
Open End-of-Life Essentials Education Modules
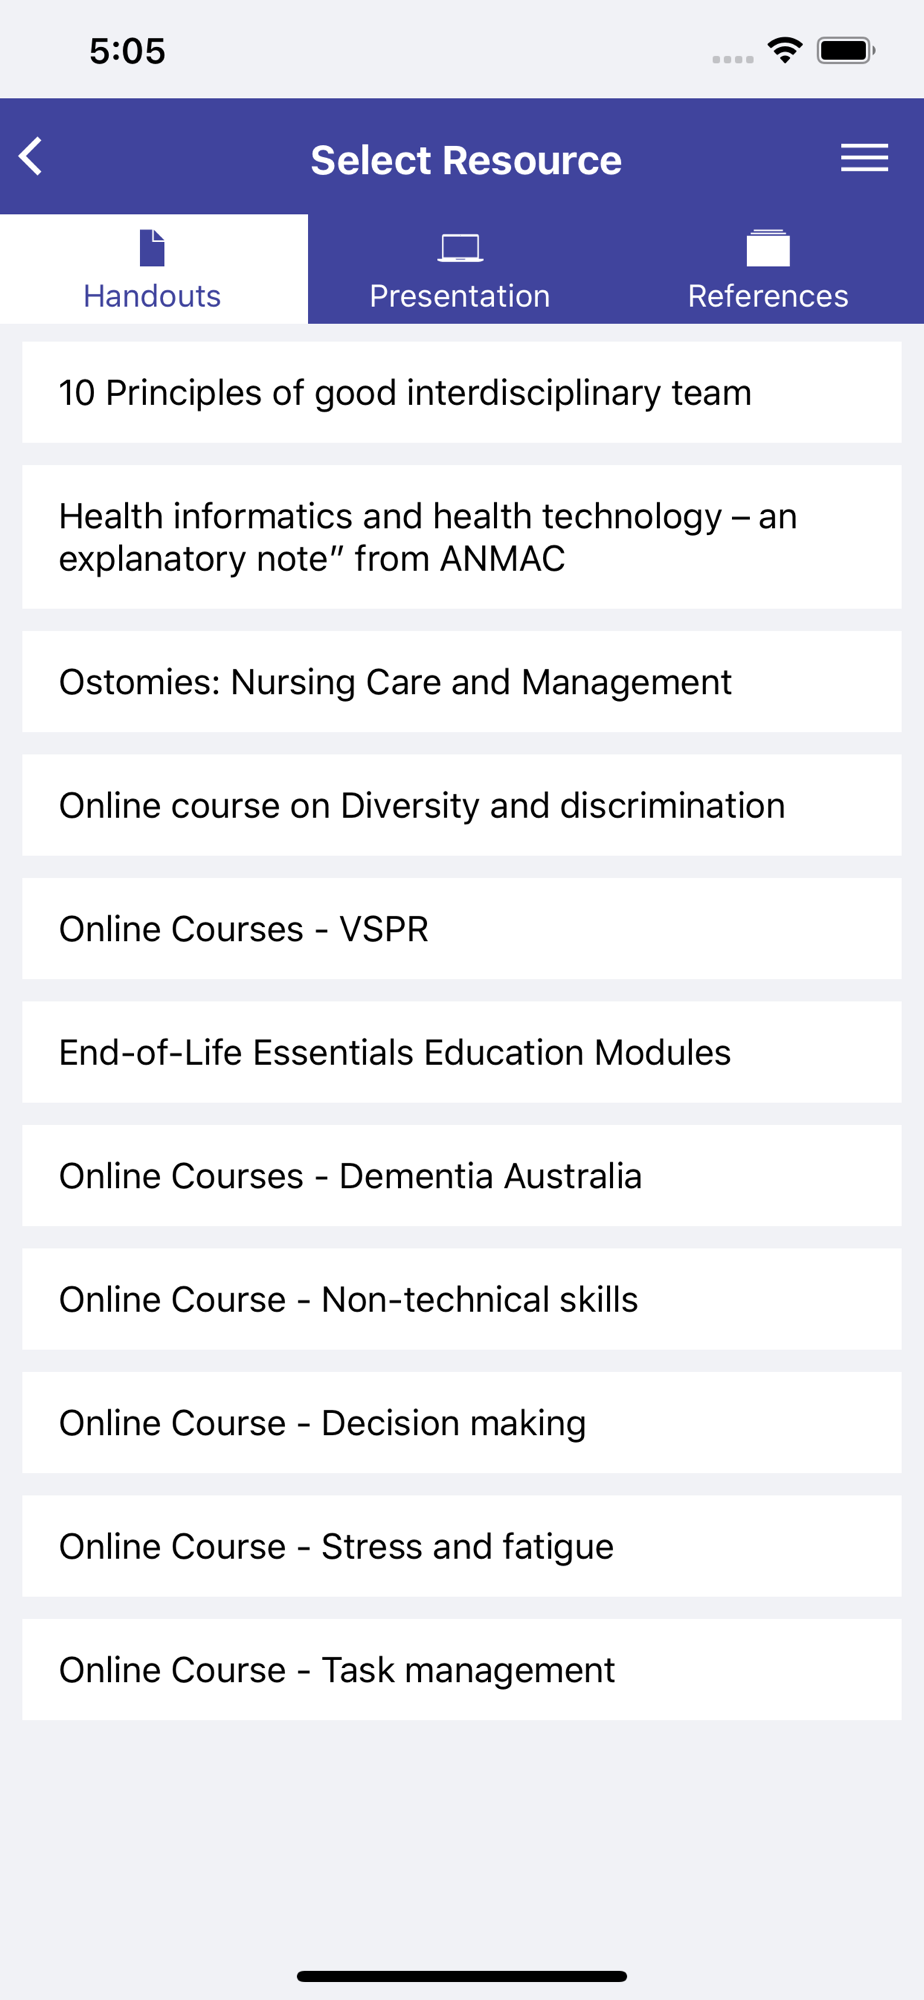click(x=462, y=1052)
